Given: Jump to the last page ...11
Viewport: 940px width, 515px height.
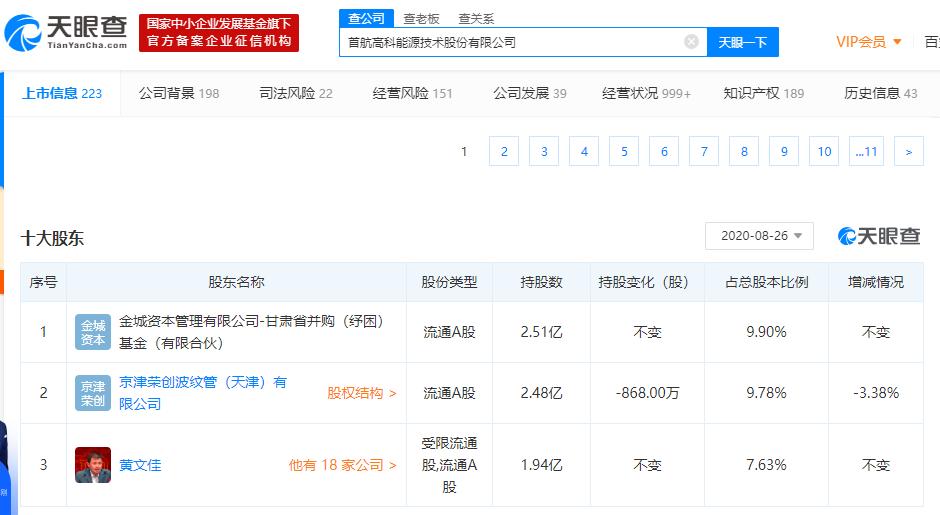Looking at the screenshot, I should pyautogui.click(x=866, y=151).
